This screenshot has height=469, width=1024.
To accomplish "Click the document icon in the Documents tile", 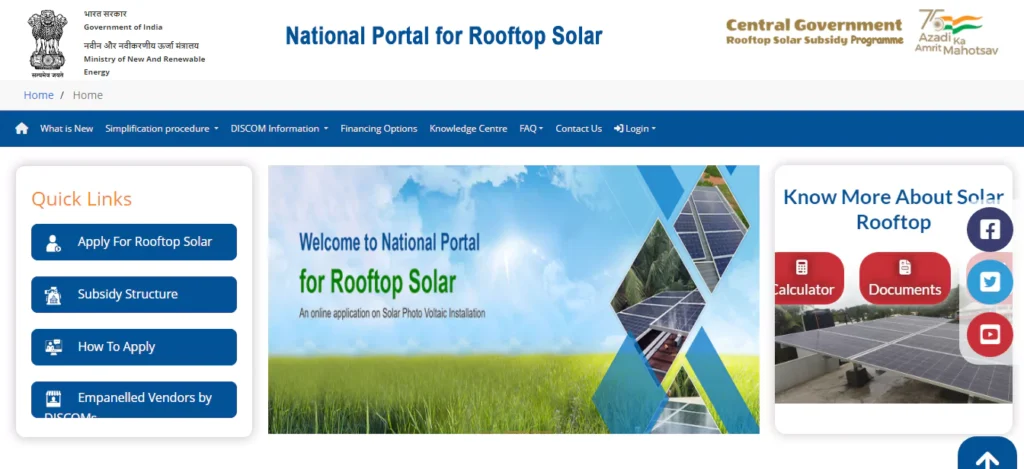I will [904, 267].
